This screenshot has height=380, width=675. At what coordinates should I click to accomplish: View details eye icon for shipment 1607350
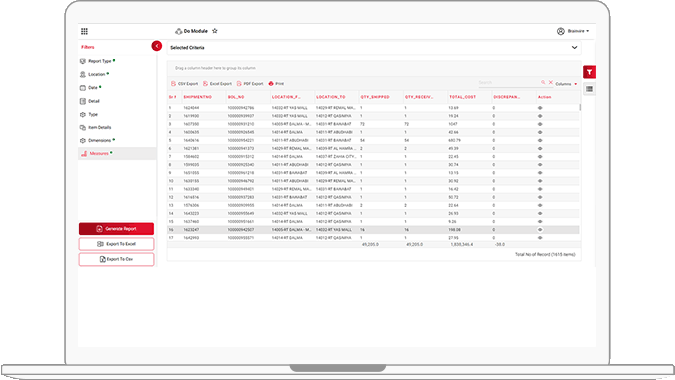pyautogui.click(x=540, y=124)
